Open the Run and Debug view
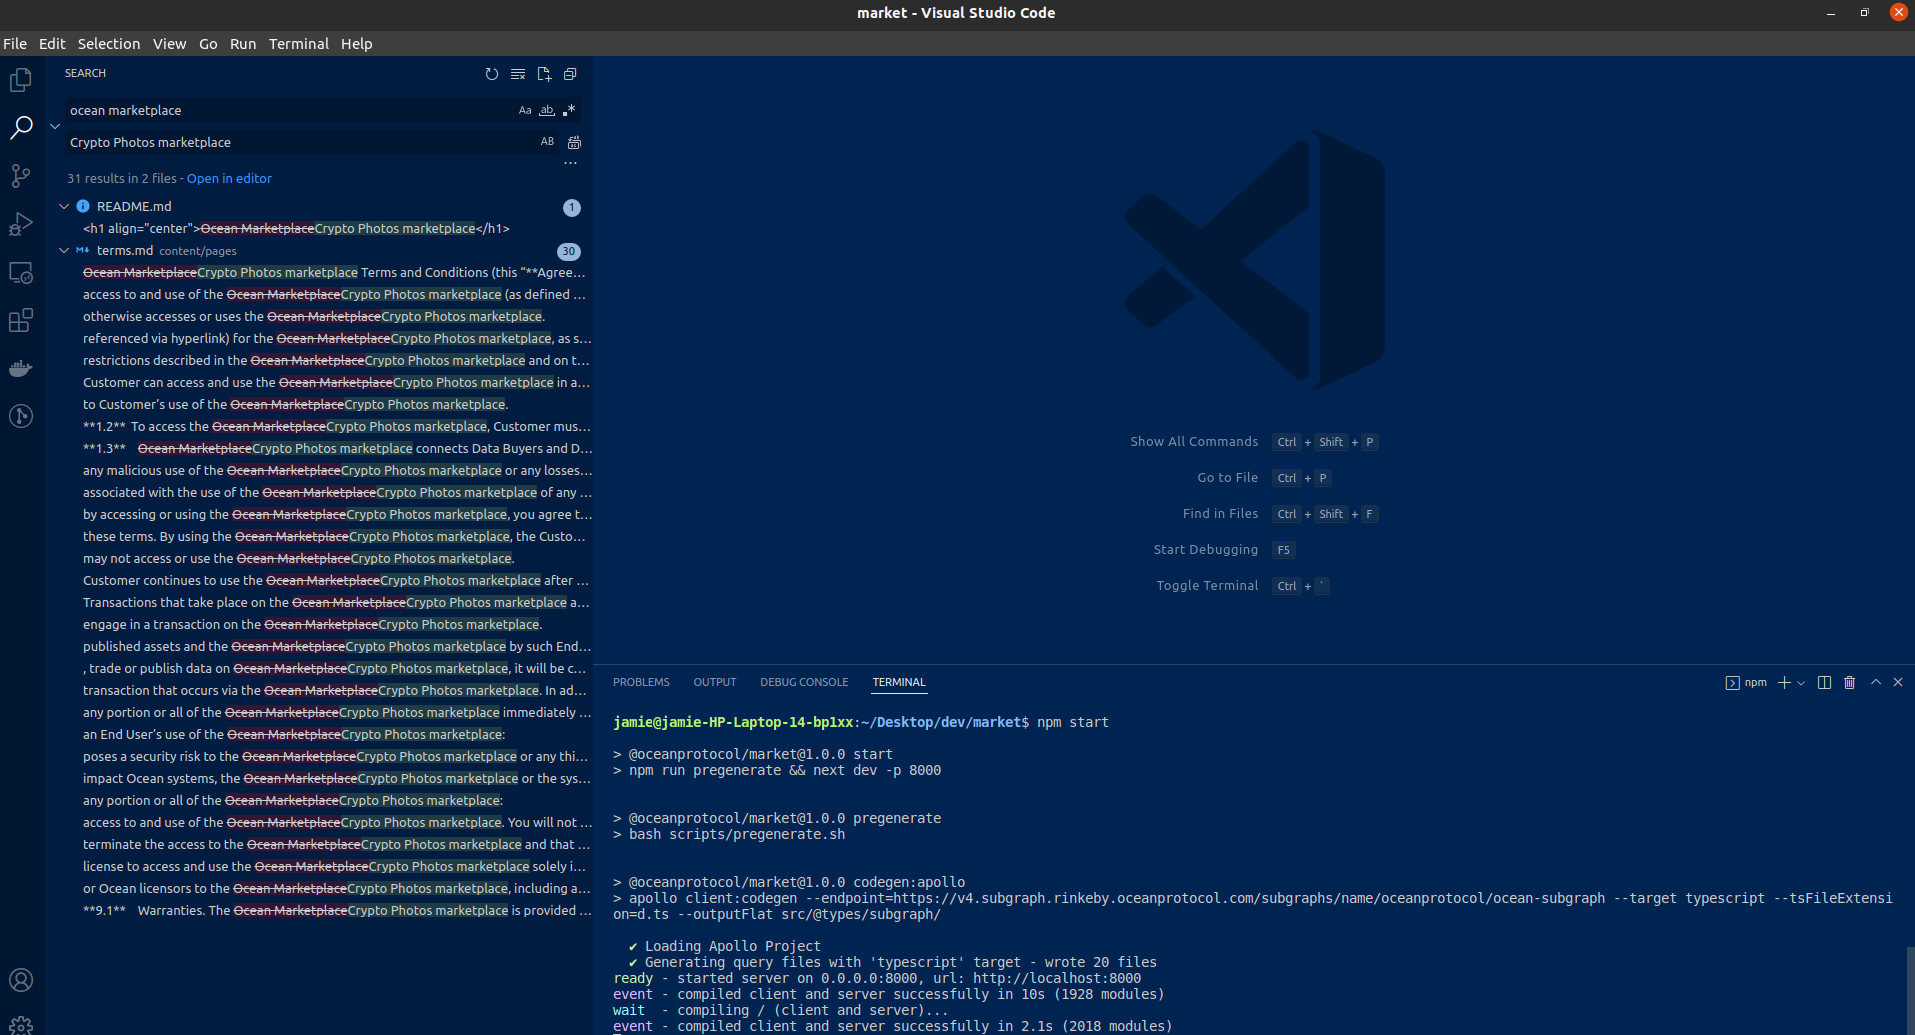Screen dimensions: 1915x1035 pos(21,224)
